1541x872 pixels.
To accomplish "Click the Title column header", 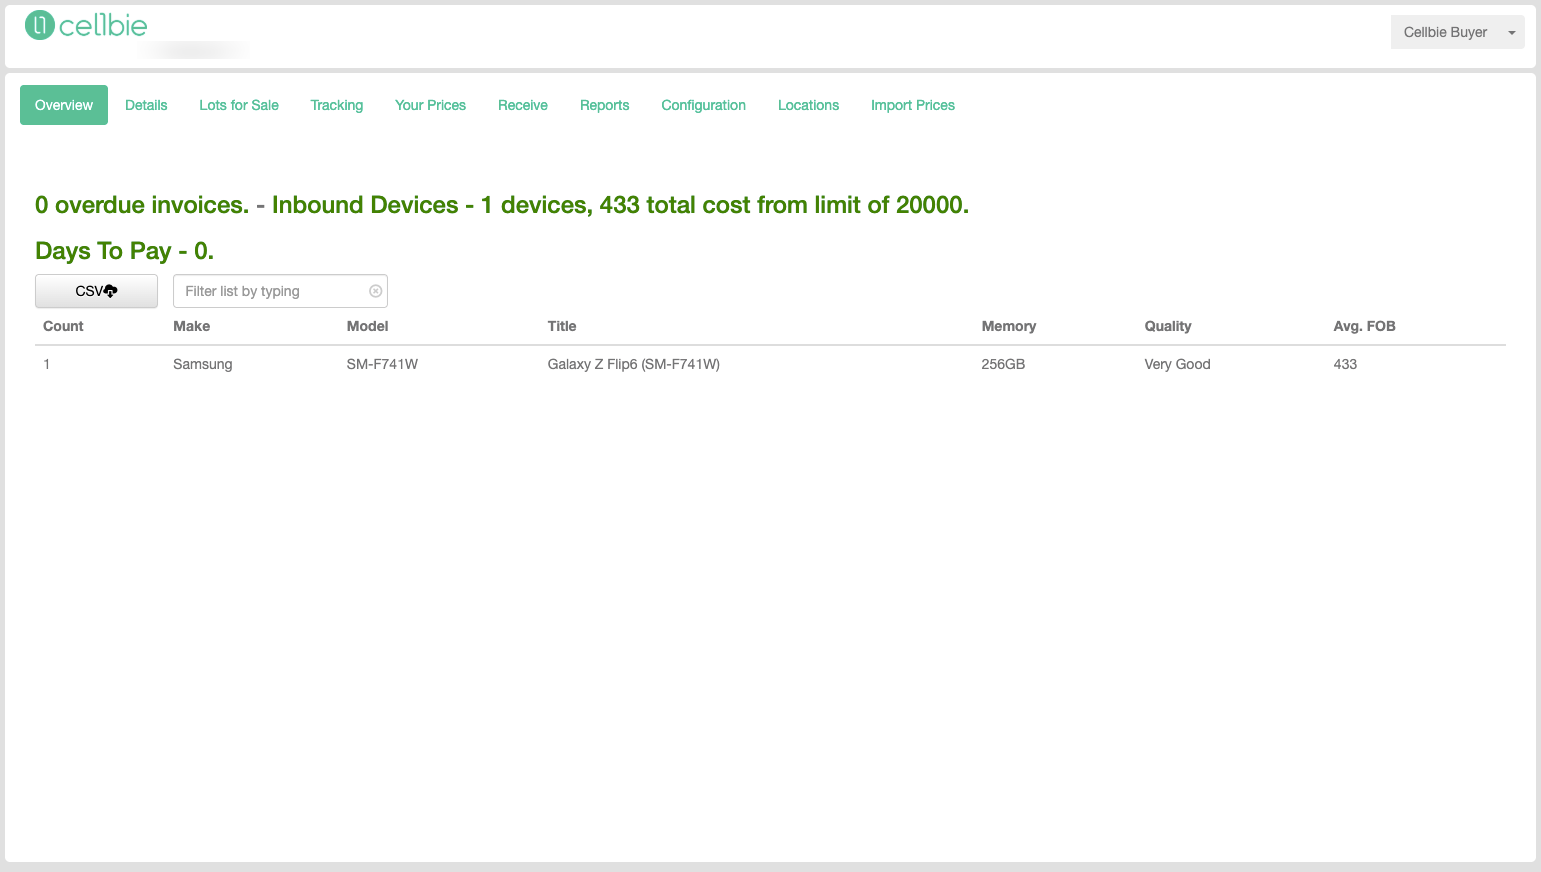I will pyautogui.click(x=562, y=326).
